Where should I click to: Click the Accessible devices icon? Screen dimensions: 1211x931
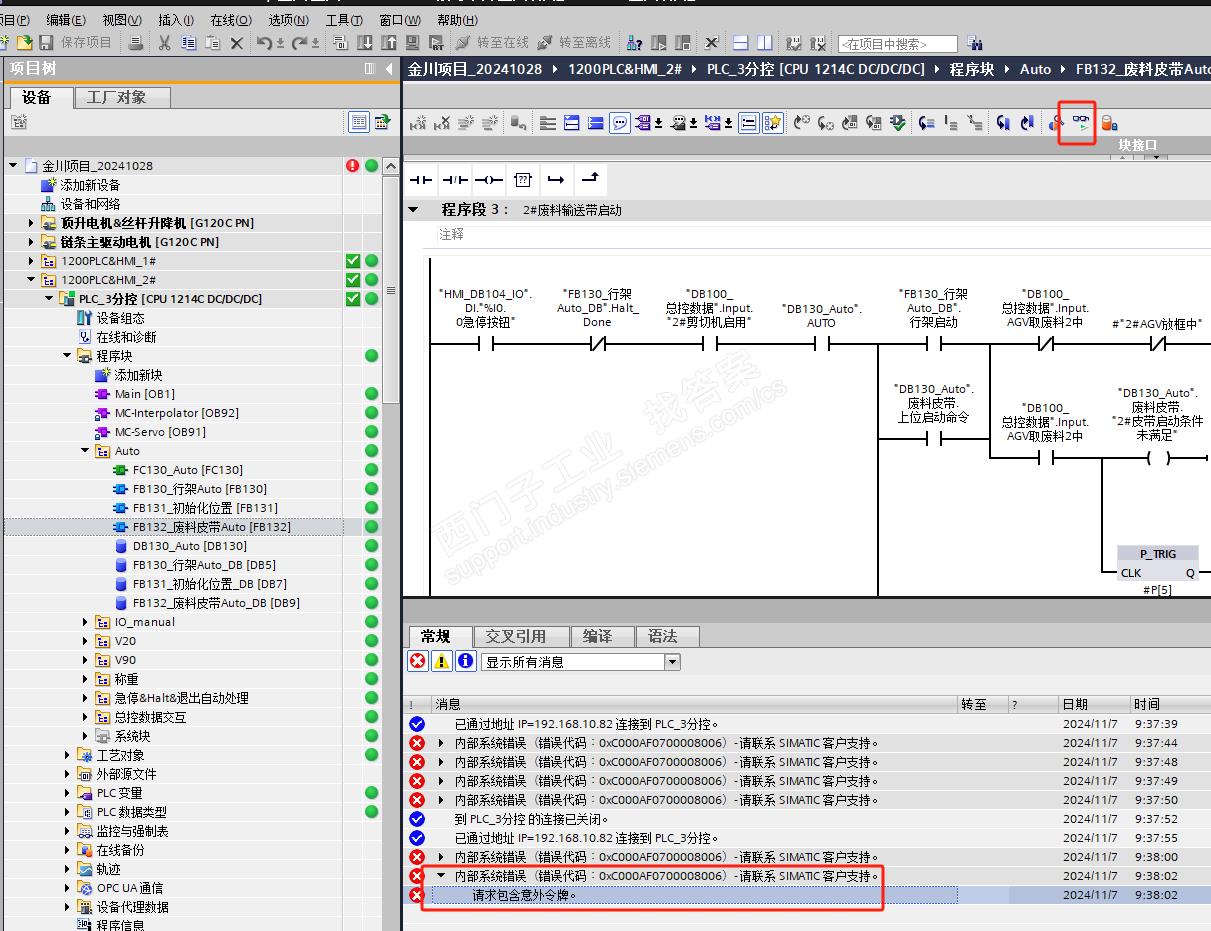634,43
